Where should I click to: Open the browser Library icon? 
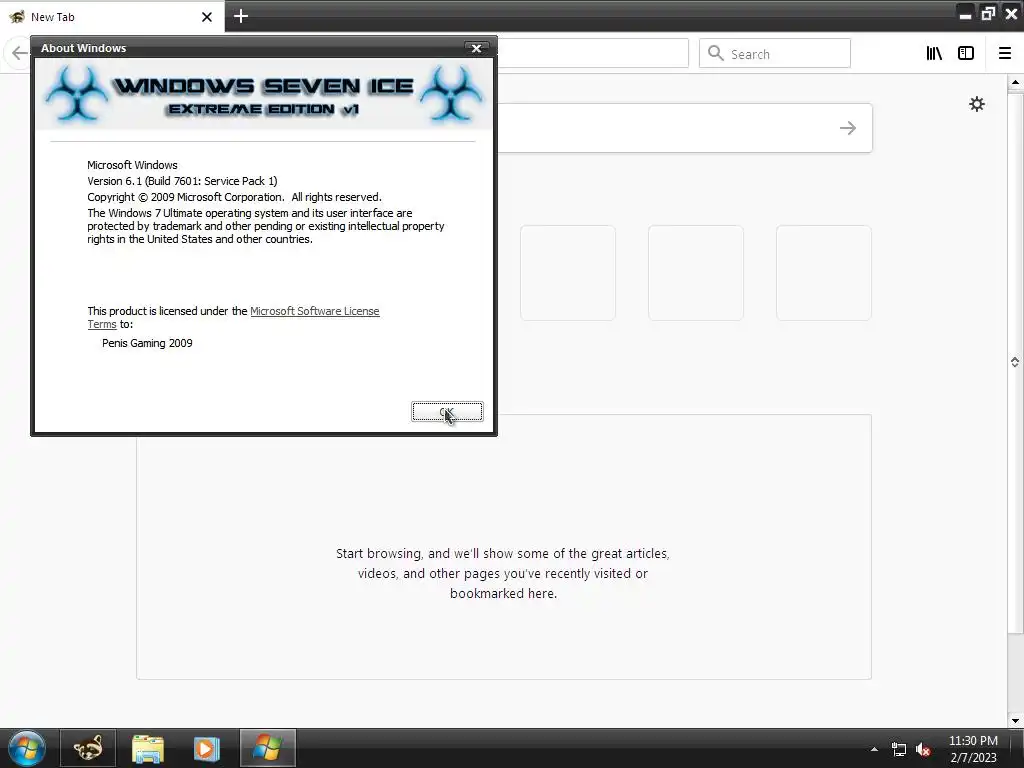tap(934, 54)
